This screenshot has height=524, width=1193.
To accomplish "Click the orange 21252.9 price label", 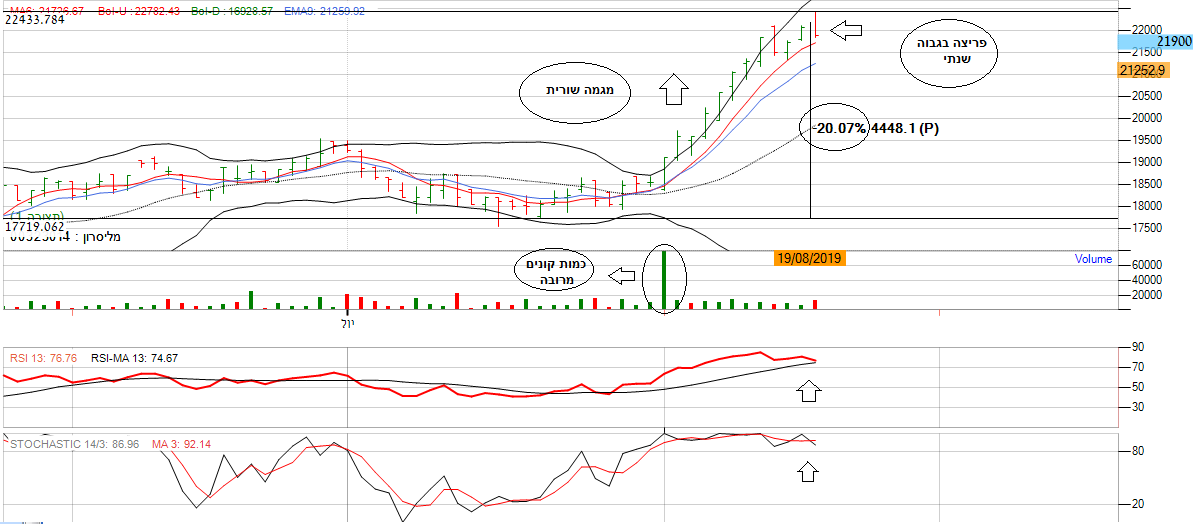I will [1144, 71].
